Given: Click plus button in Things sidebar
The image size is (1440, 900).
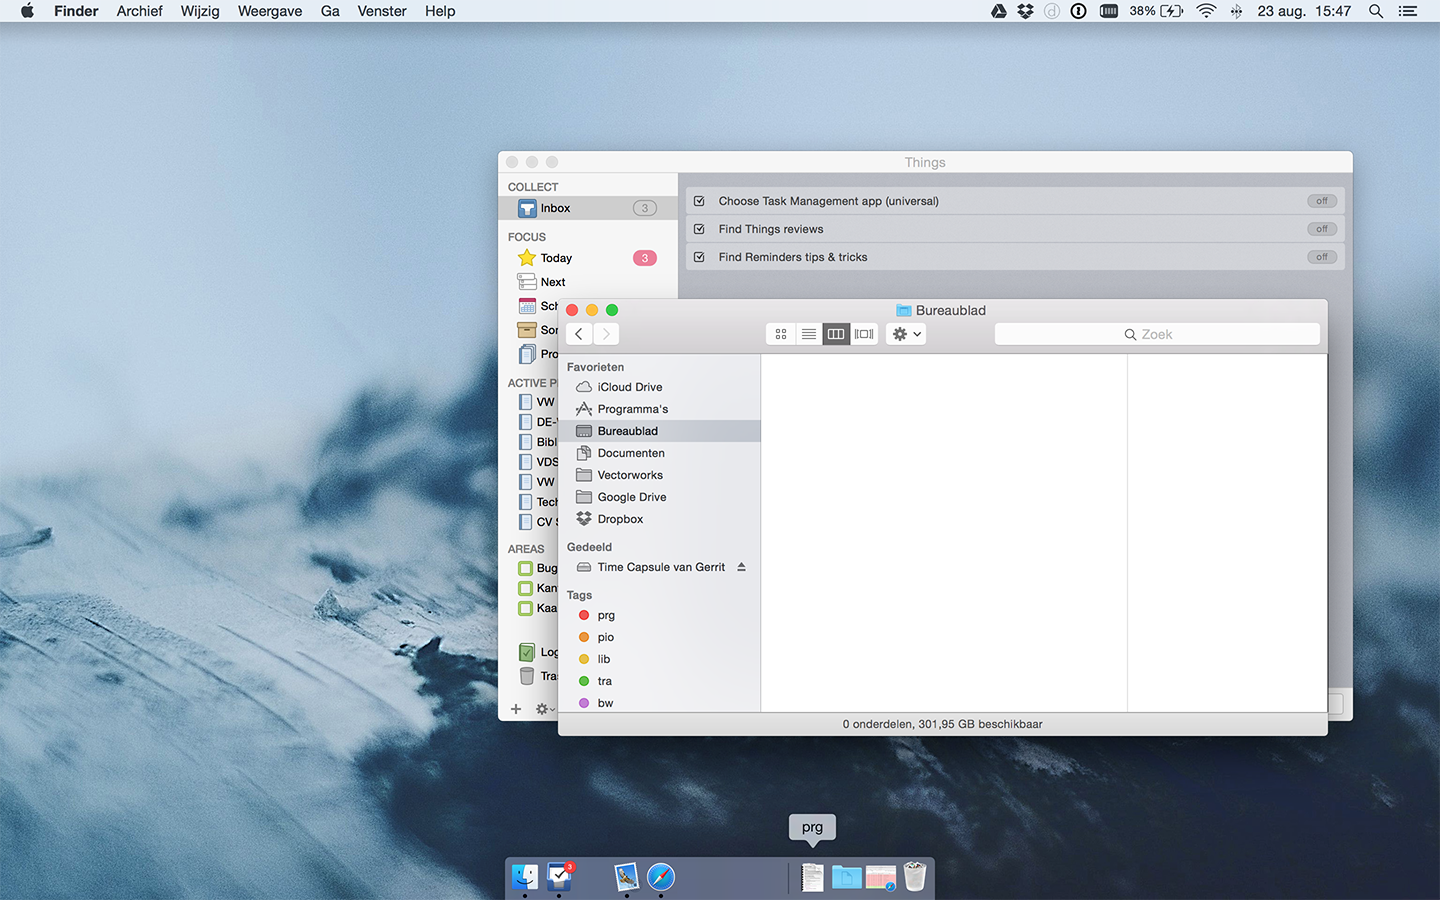Looking at the screenshot, I should click(x=516, y=709).
